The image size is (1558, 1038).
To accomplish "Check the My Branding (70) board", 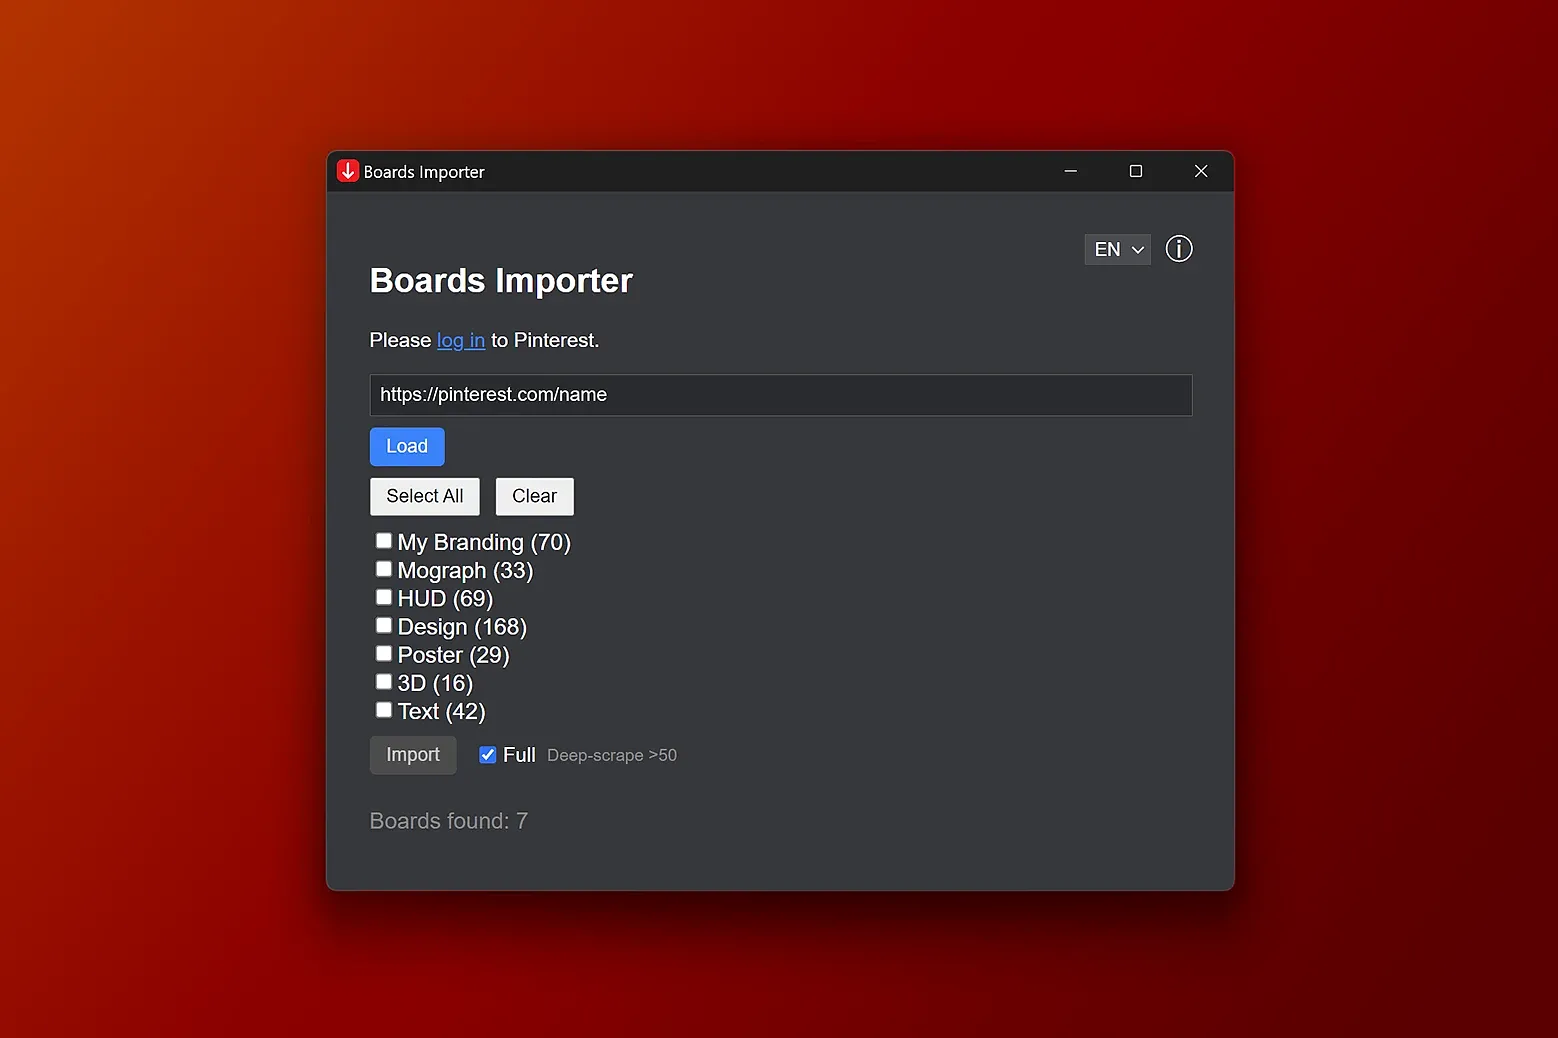I will click(x=384, y=541).
